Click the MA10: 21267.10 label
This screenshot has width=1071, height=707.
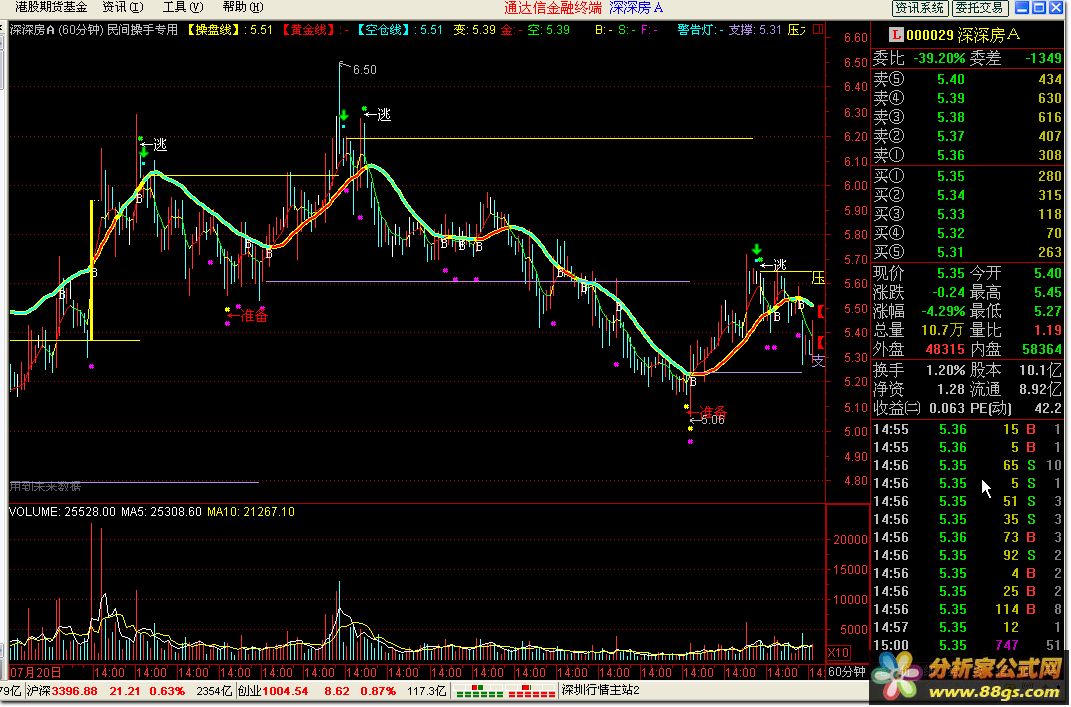point(251,512)
